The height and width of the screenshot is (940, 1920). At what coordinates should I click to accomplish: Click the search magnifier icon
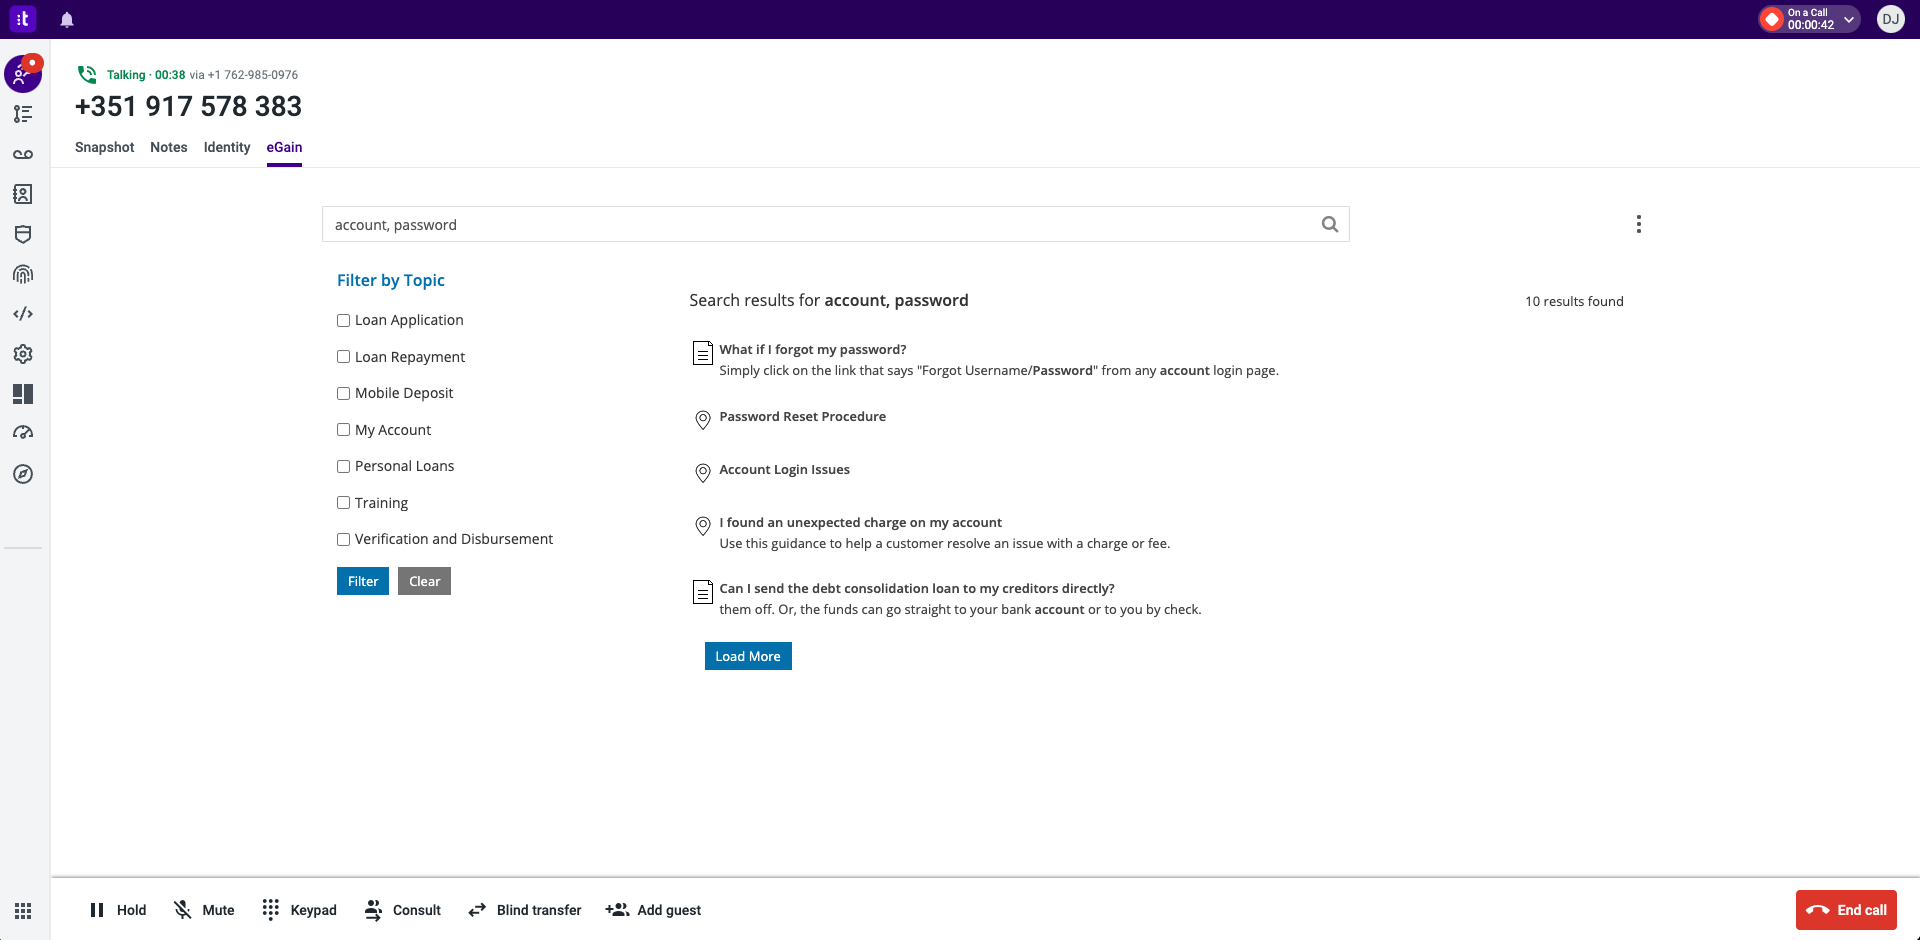(x=1329, y=225)
